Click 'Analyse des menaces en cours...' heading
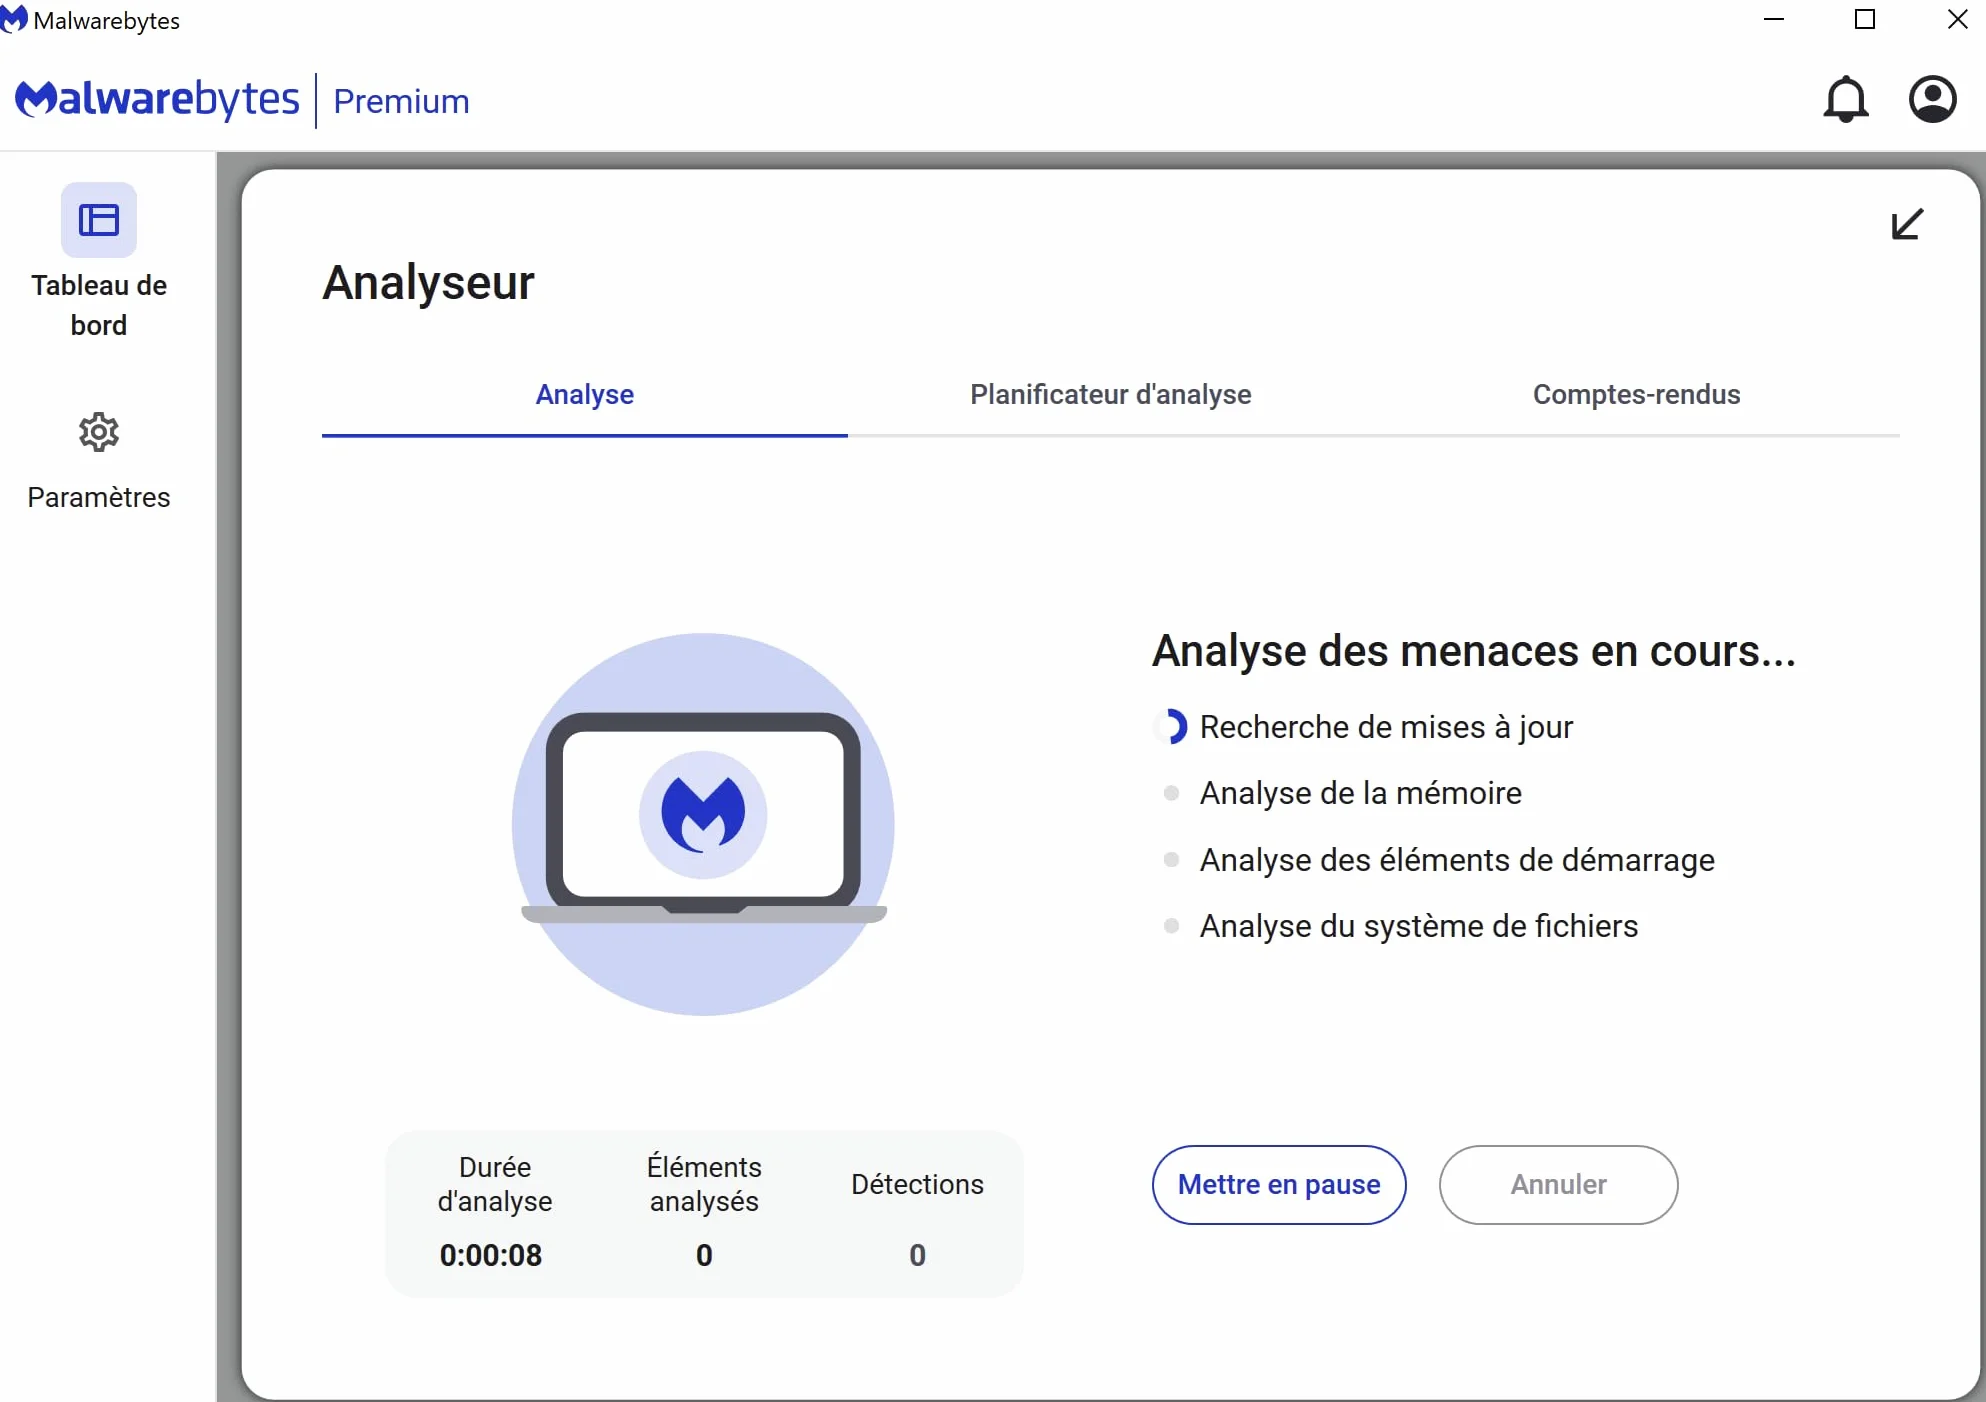The image size is (1986, 1402). pos(1474,651)
